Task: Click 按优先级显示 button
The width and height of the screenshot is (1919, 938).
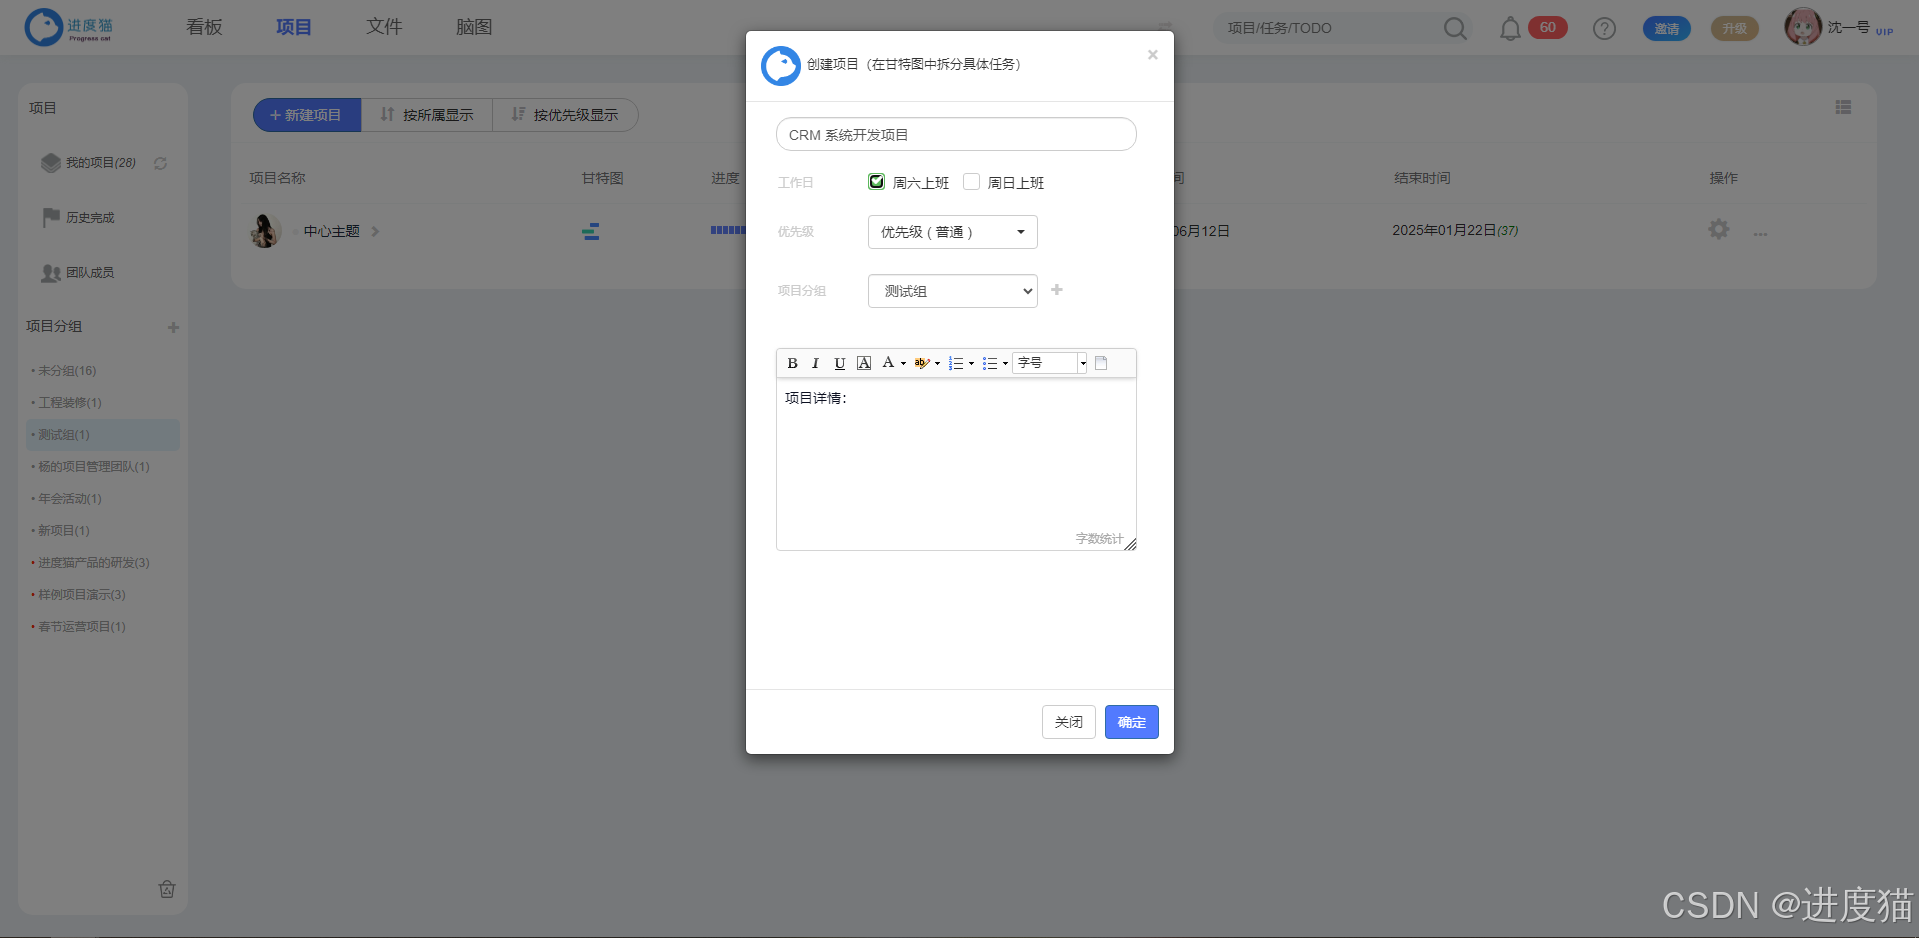Action: (x=565, y=115)
